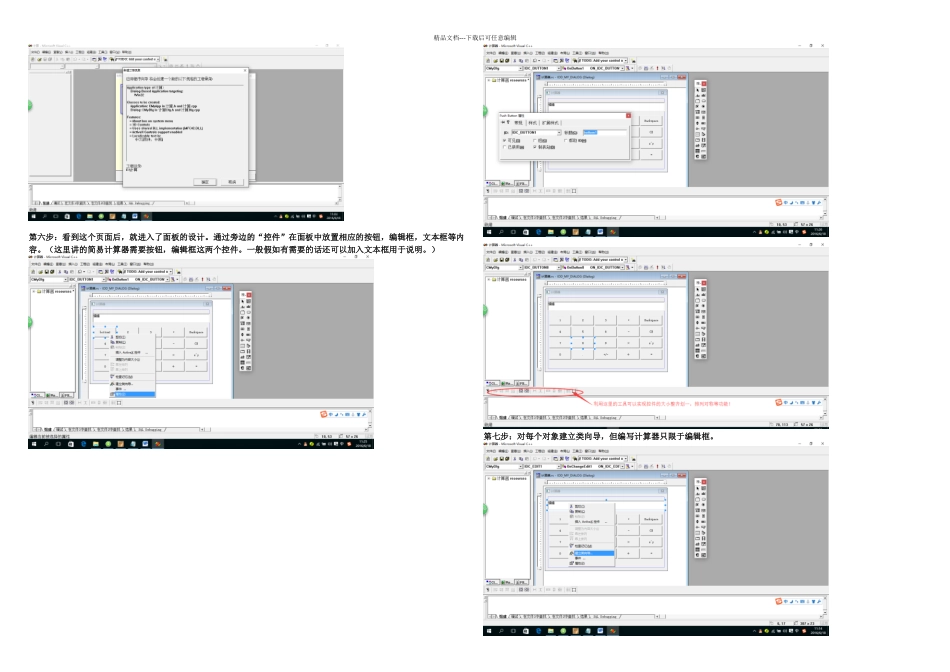Pick Group Box tool in bottom-left screenshot's toolbox
Screen dimensions: 950x672
point(244,312)
